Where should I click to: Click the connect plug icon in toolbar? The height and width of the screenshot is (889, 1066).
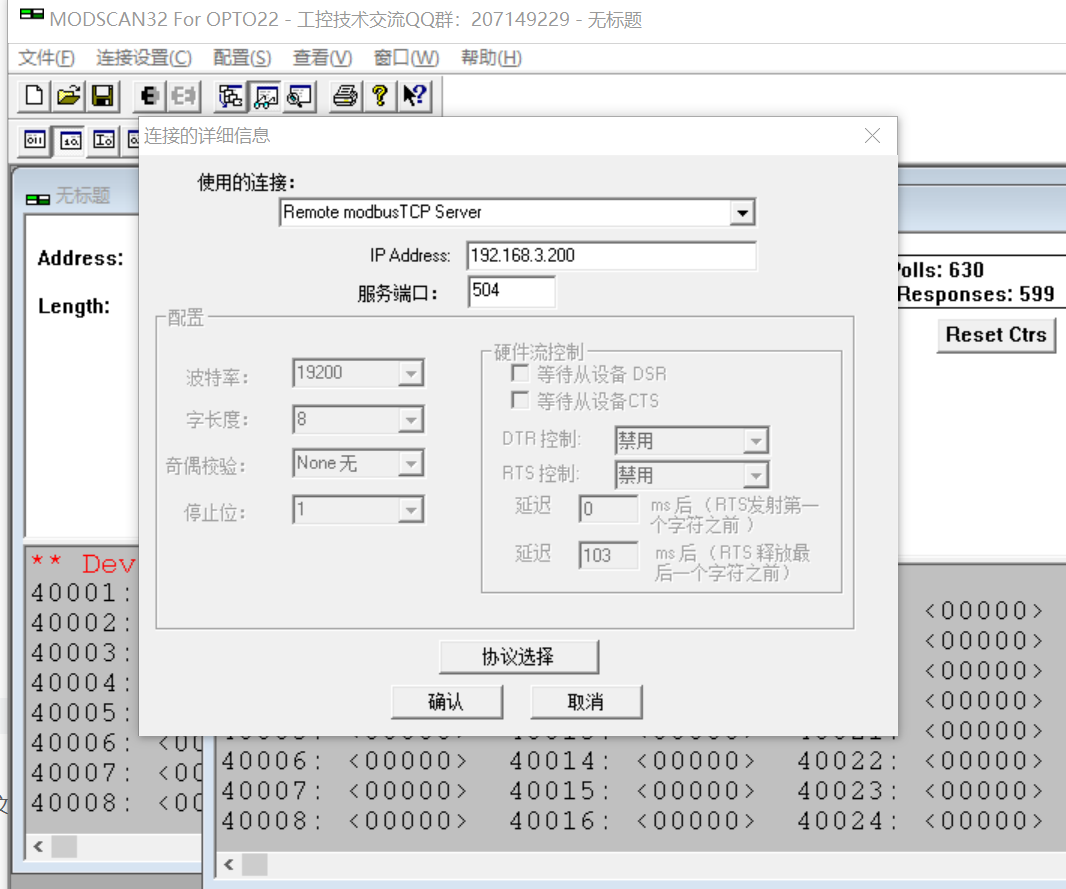tap(149, 96)
